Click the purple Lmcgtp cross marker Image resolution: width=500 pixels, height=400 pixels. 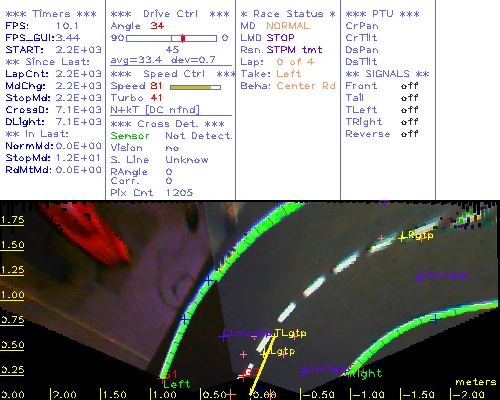click(224, 336)
